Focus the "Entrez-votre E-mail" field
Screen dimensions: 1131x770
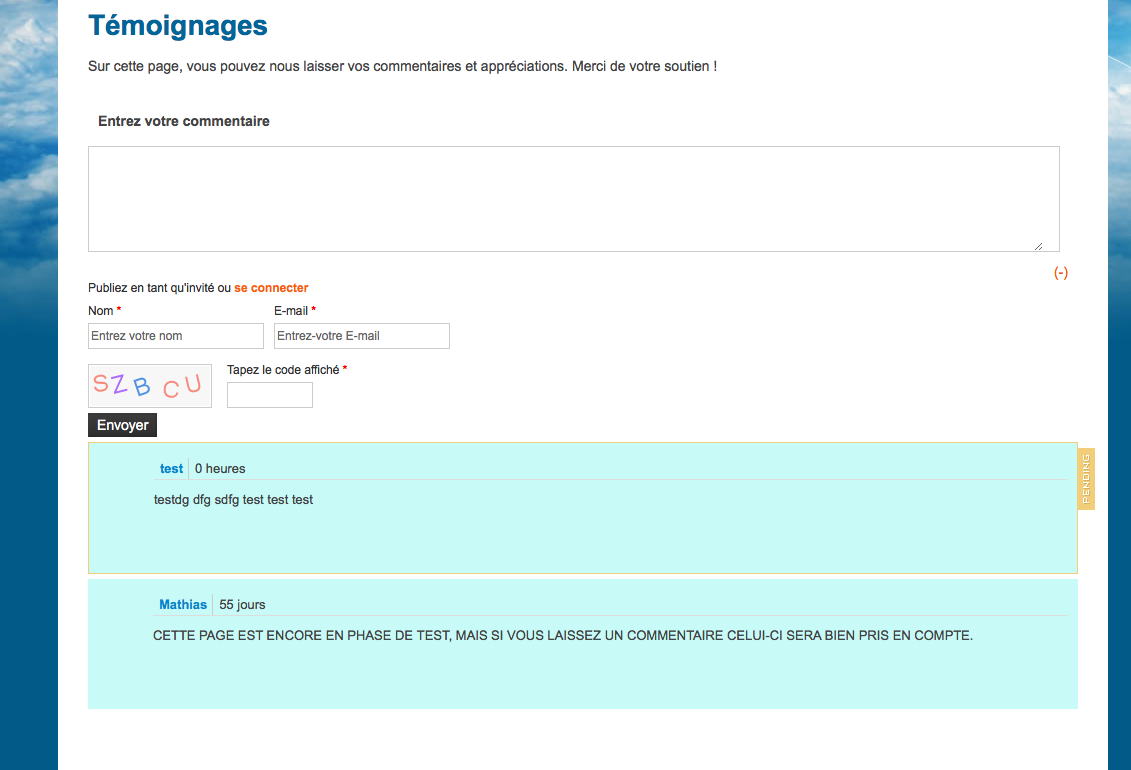tap(362, 336)
